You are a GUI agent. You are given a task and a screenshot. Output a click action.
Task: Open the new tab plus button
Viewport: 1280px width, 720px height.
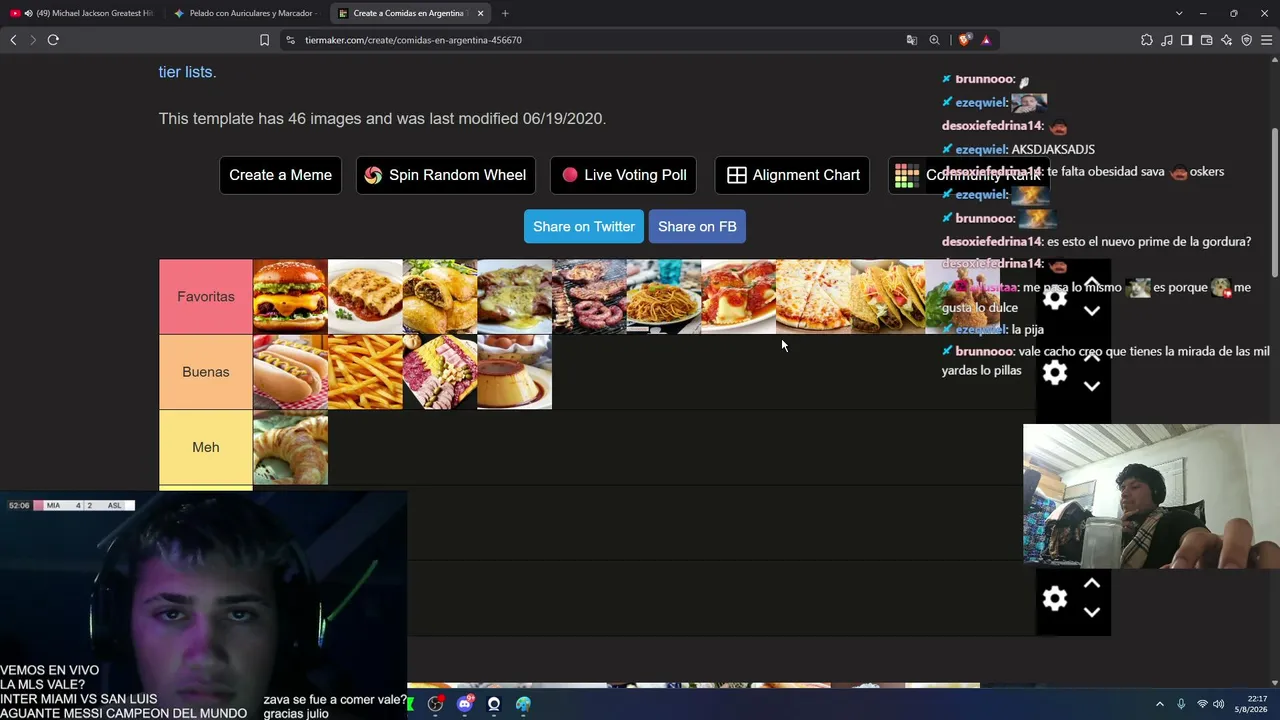click(x=505, y=13)
